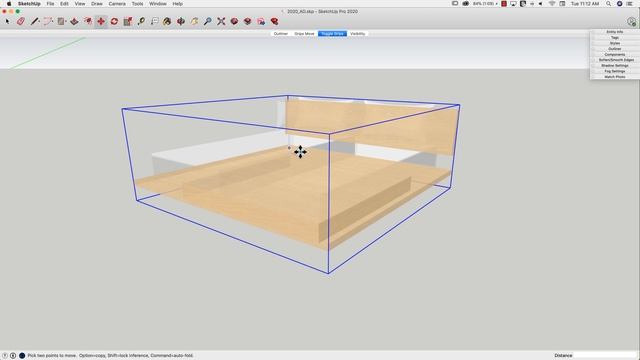Screen dimensions: 640x360
Task: Select the highlighted Toggle Grips tab
Action: click(332, 33)
